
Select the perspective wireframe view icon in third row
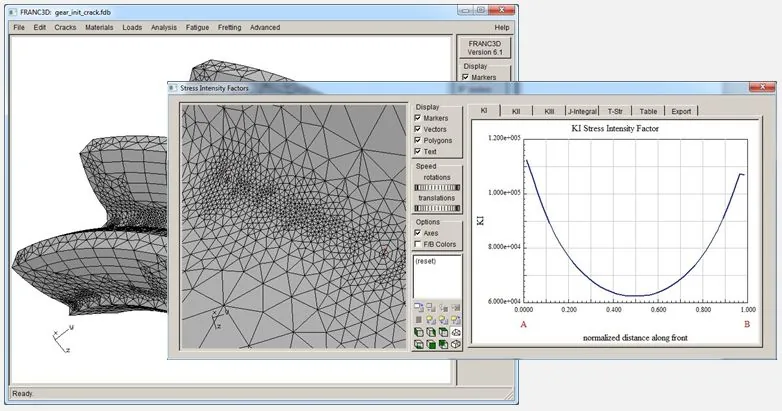click(x=456, y=332)
